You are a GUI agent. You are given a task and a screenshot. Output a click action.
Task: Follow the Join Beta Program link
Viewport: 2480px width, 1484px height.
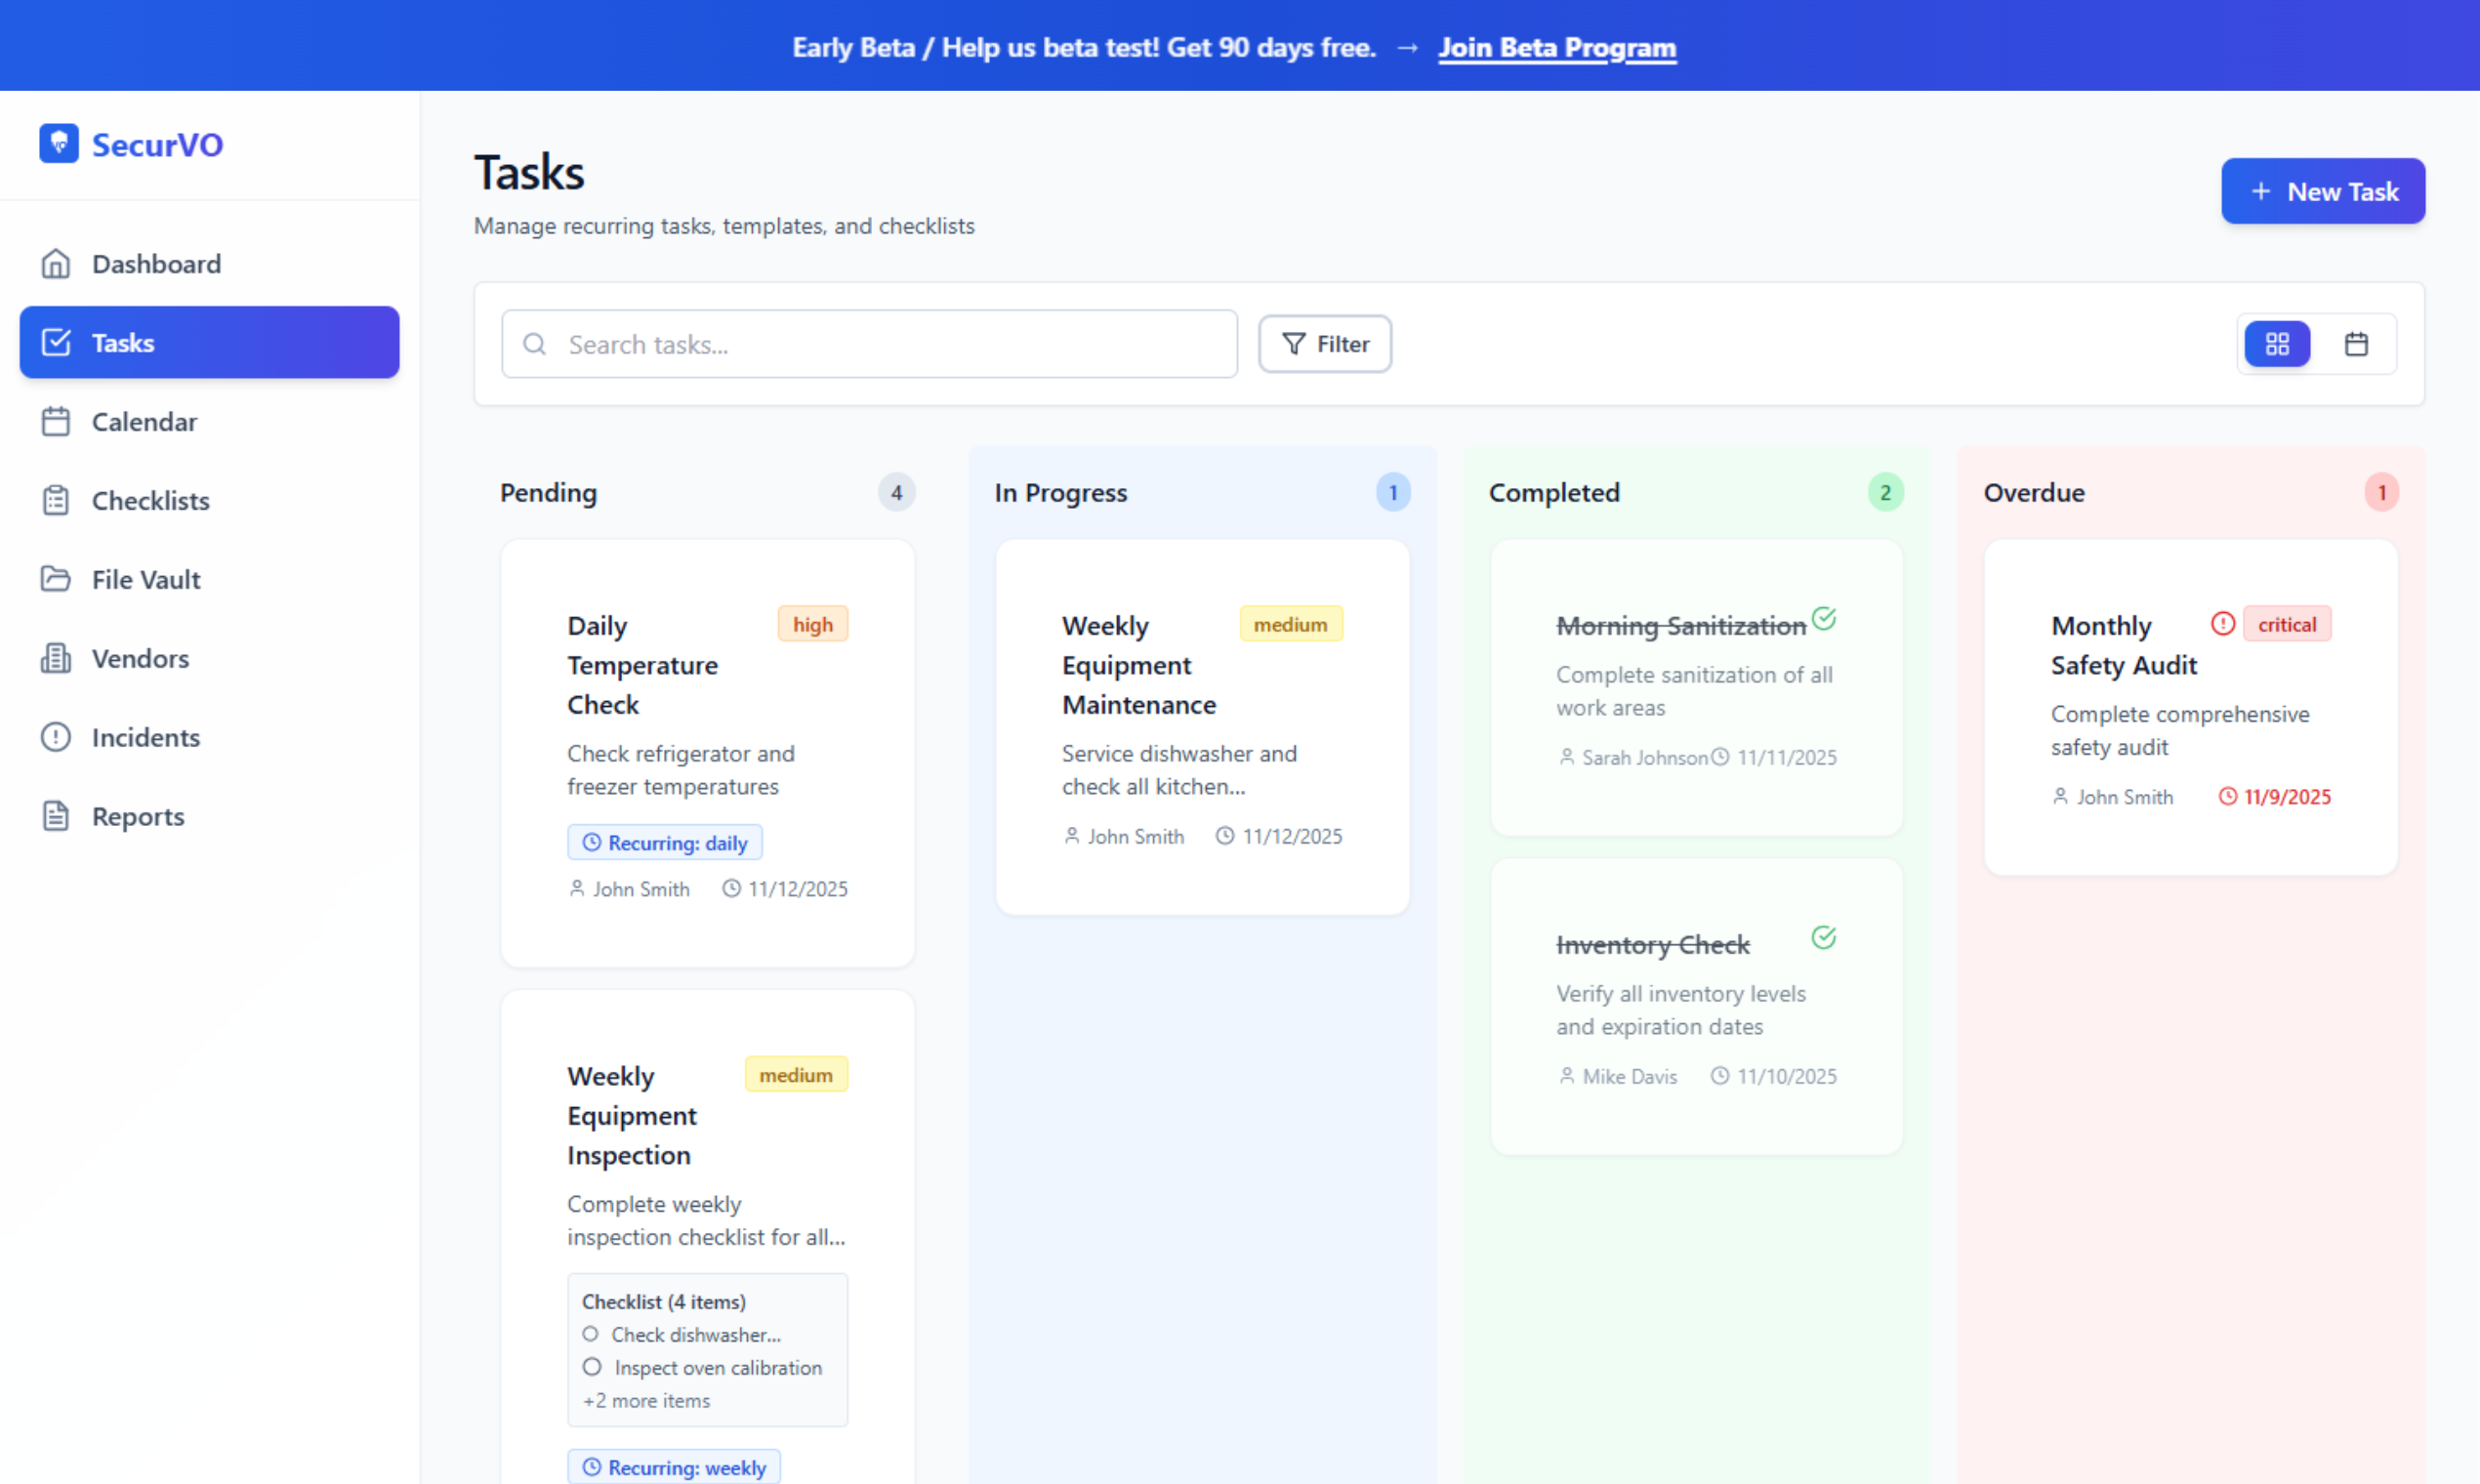tap(1556, 46)
